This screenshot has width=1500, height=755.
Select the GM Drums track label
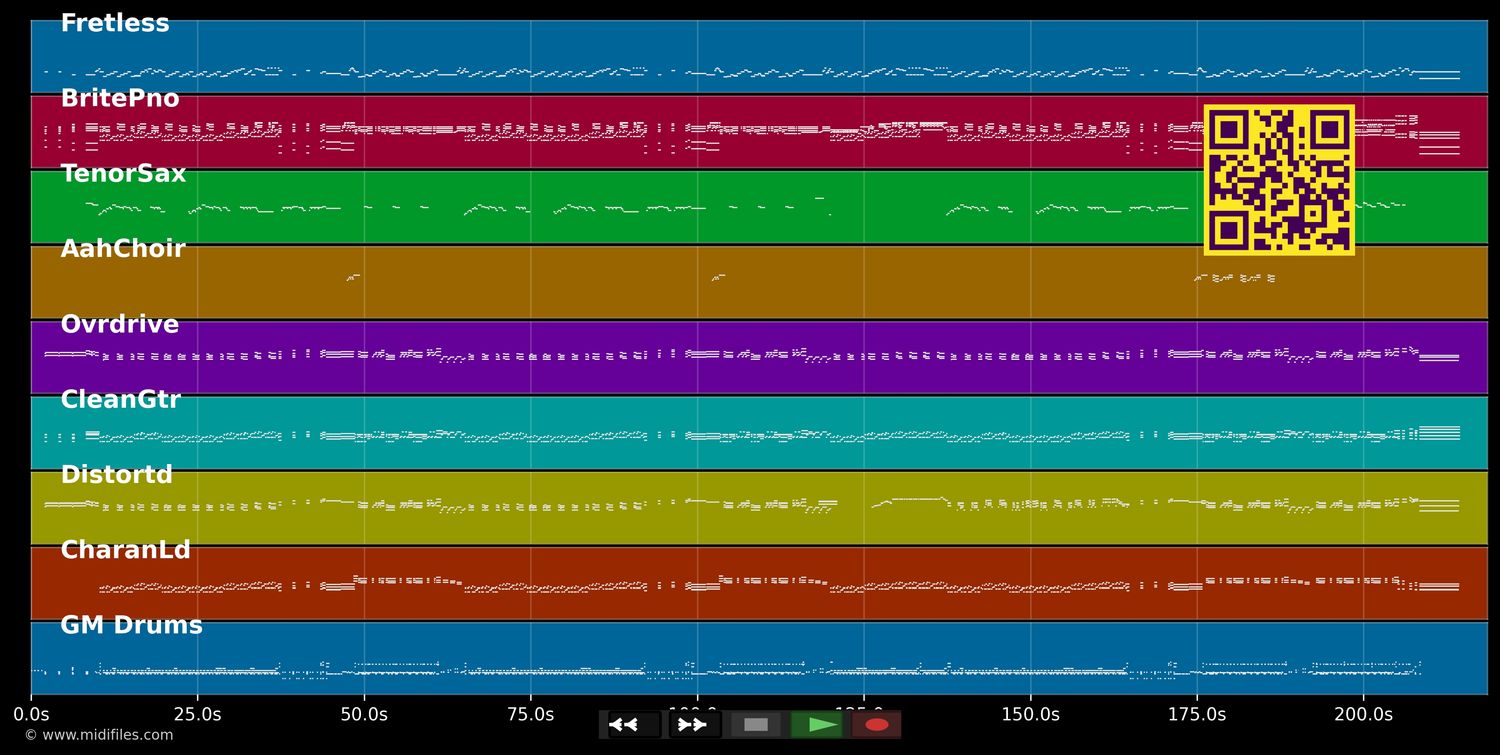(x=131, y=626)
